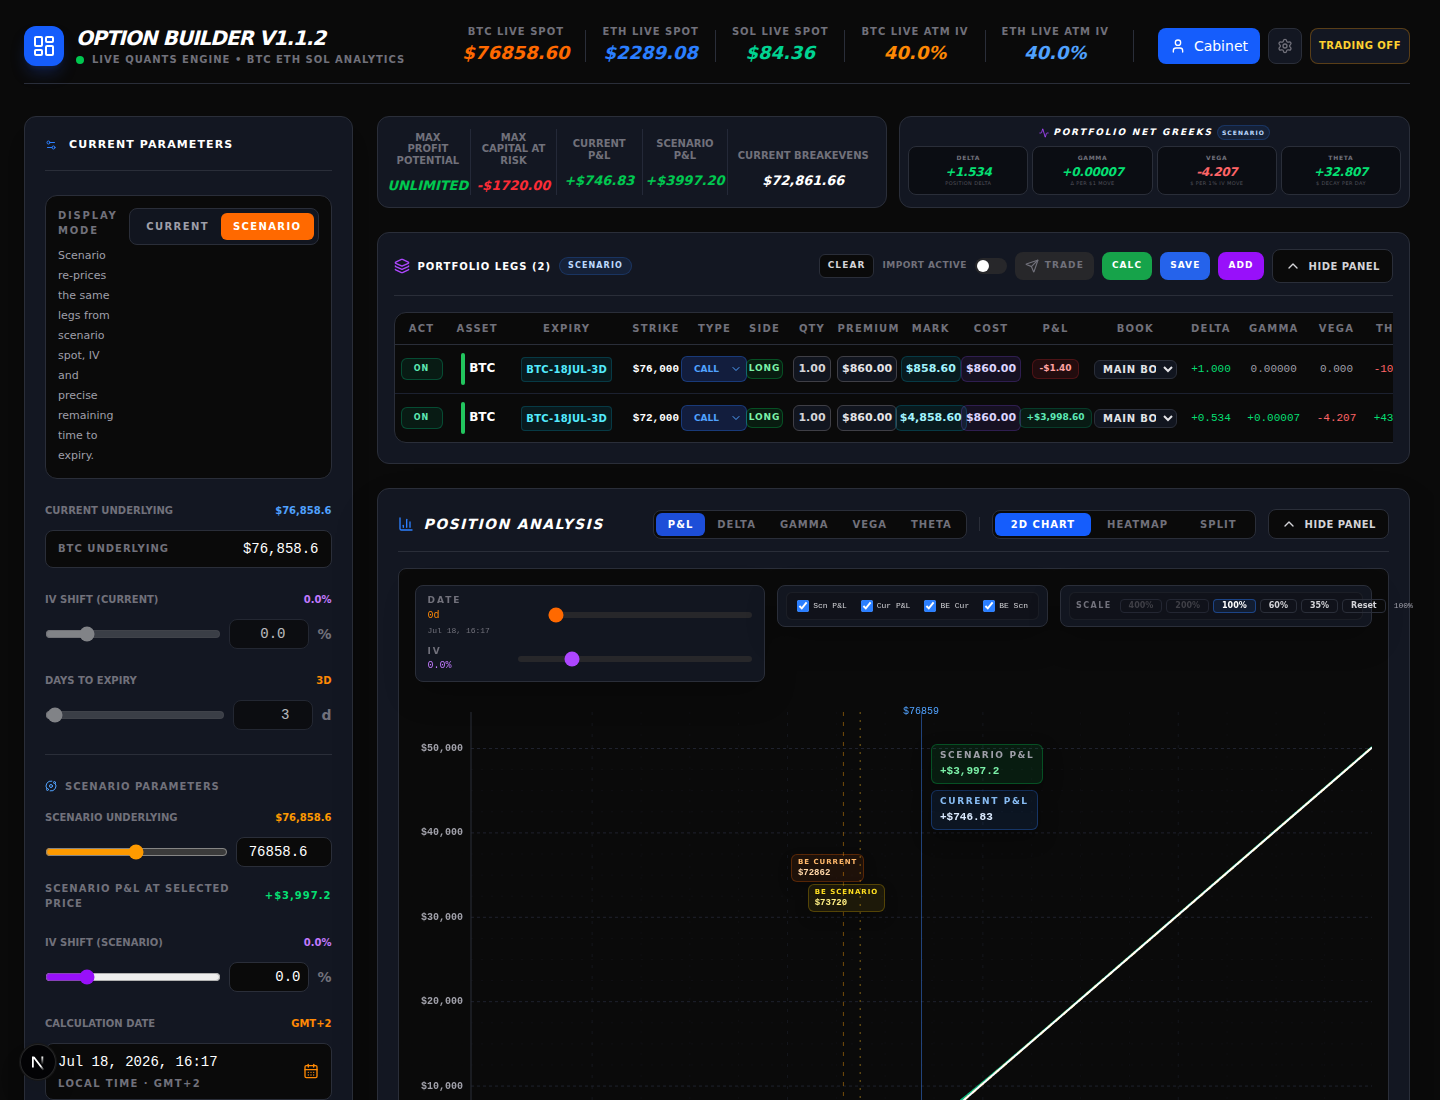
Task: Click the TRADING OFF button
Action: pyautogui.click(x=1360, y=46)
